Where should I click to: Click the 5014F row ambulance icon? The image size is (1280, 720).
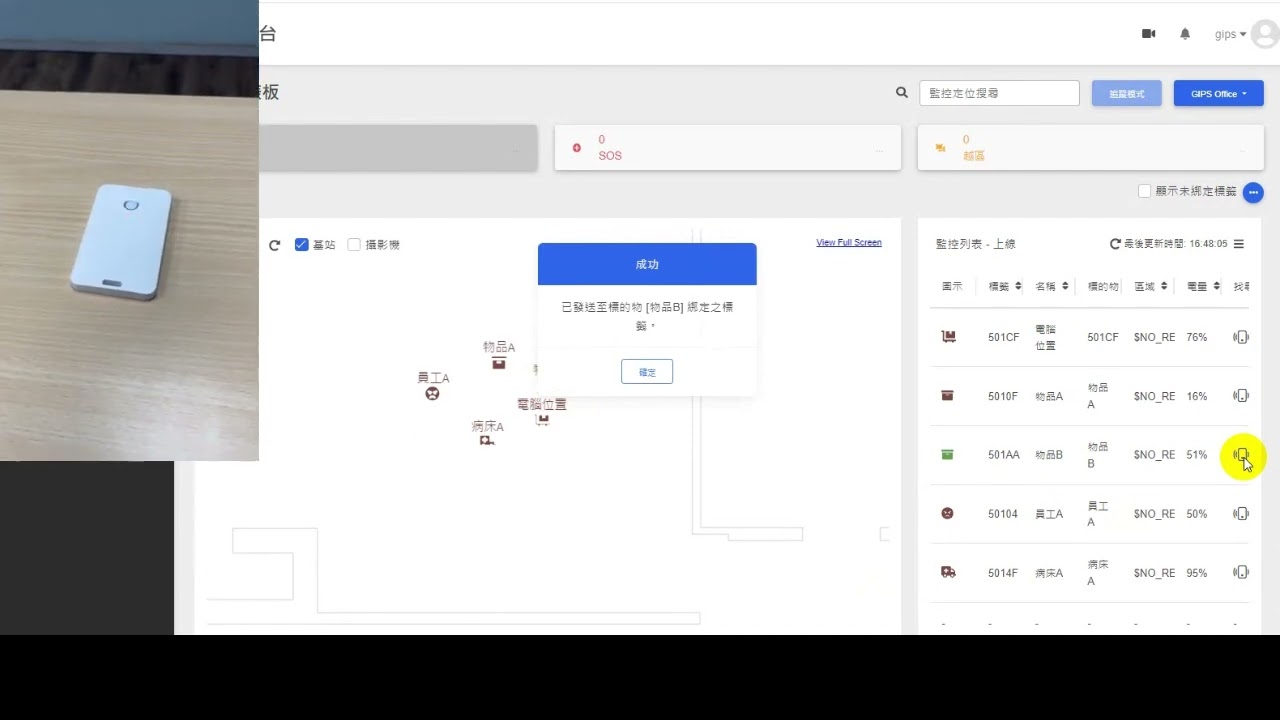(948, 572)
